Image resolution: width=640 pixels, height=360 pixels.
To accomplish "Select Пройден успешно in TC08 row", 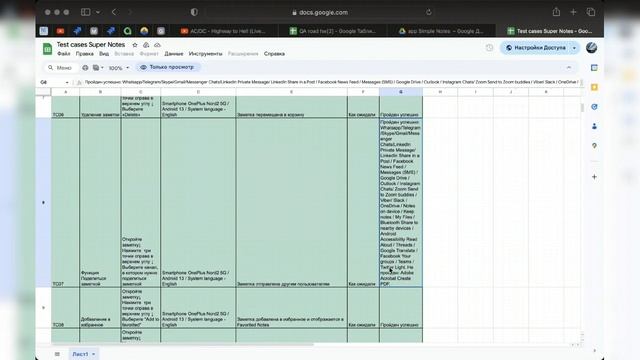I will pos(401,308).
